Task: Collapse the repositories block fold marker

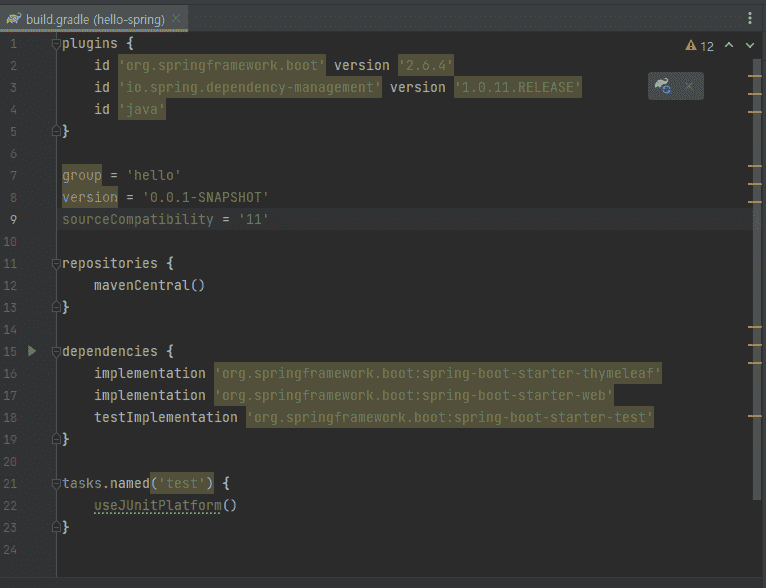Action: pyautogui.click(x=56, y=264)
